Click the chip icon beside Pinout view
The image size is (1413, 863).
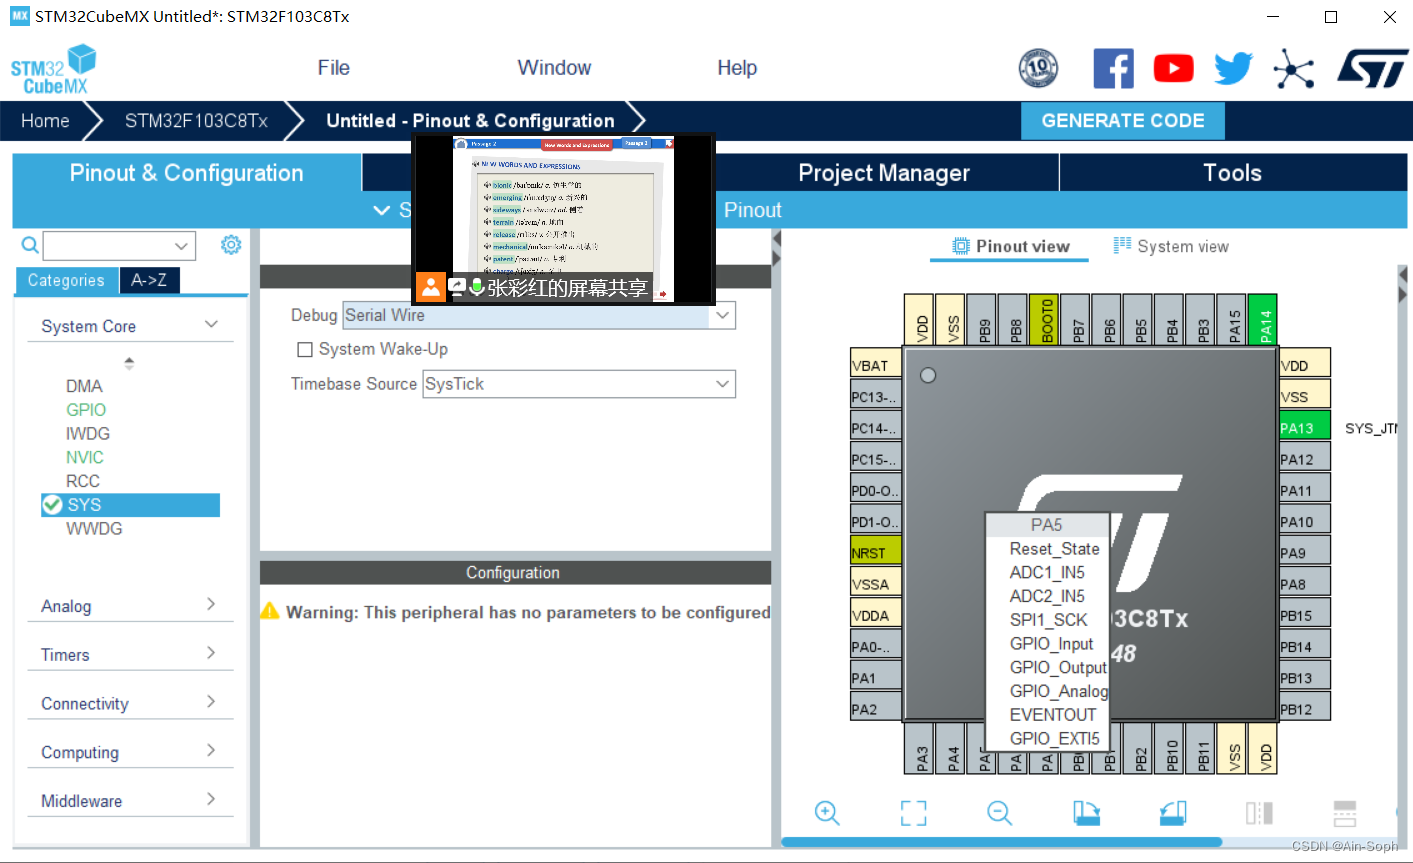click(961, 246)
